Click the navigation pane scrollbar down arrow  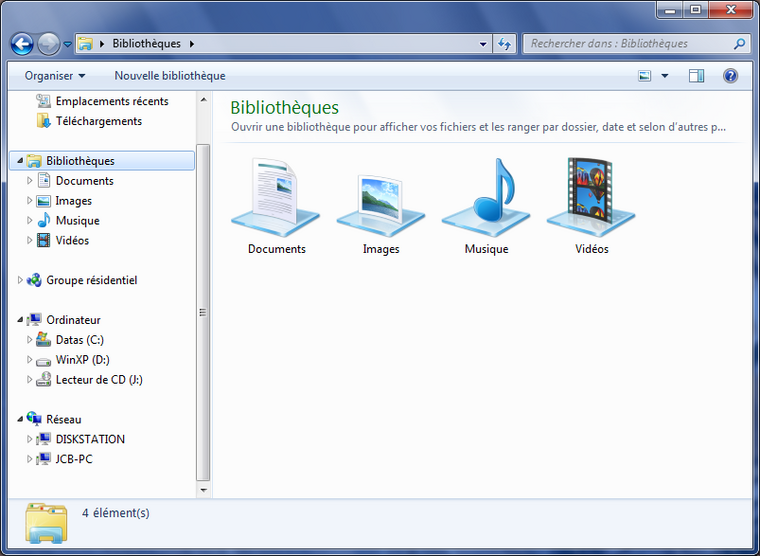[204, 490]
